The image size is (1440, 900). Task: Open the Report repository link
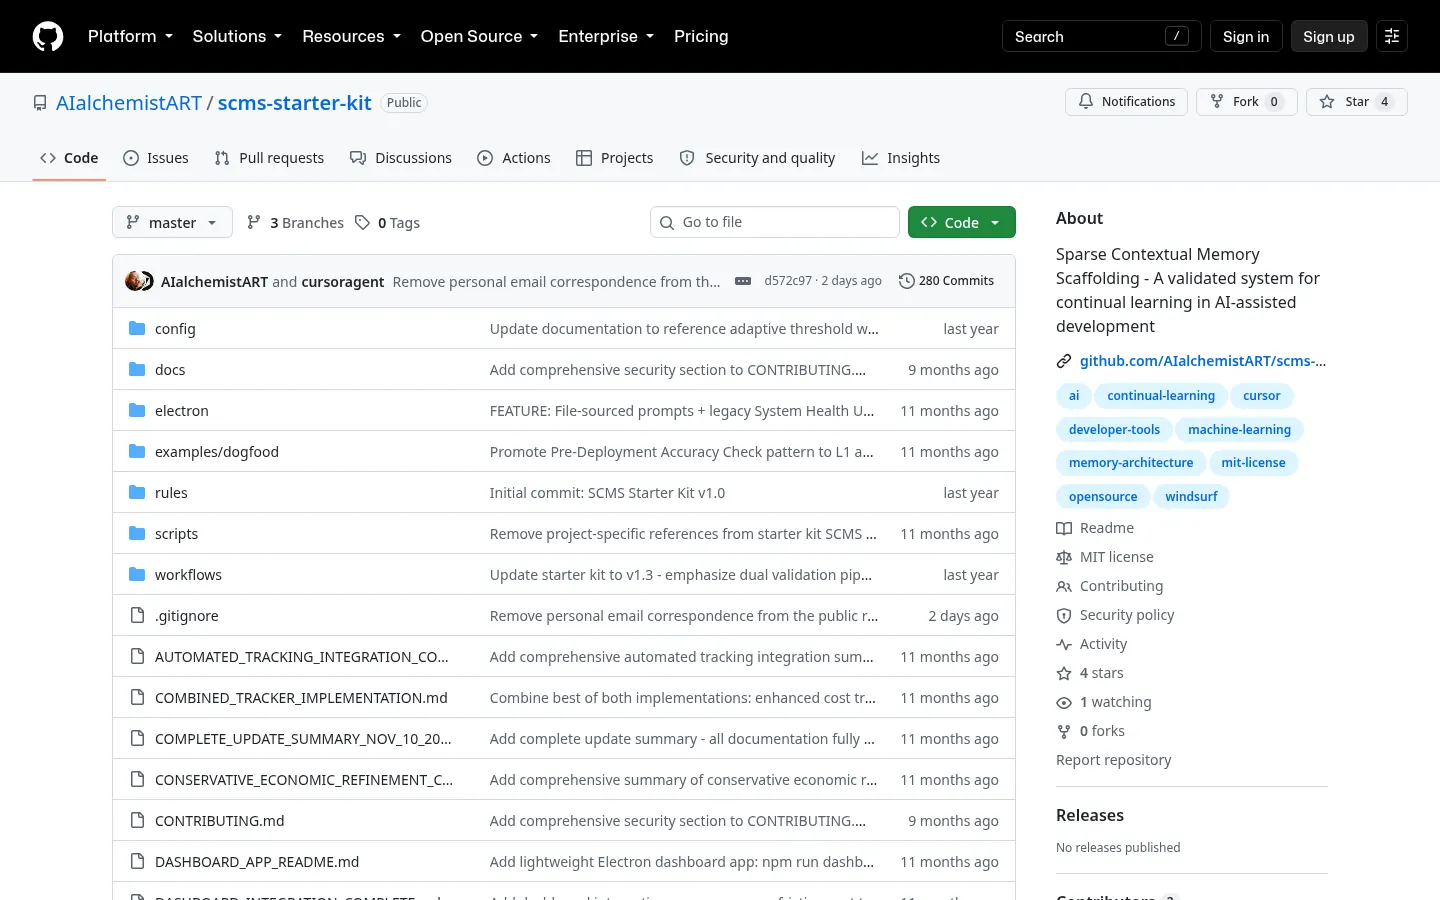(x=1113, y=760)
